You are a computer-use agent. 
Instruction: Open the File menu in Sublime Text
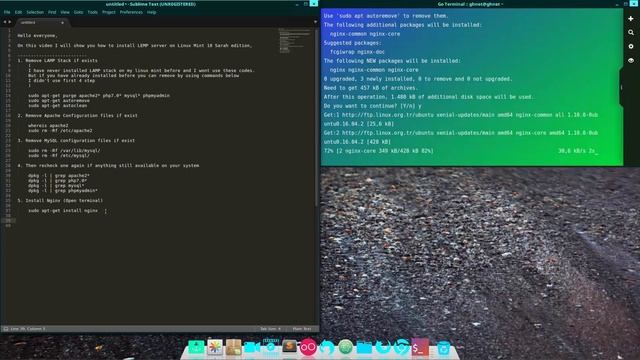click(7, 12)
